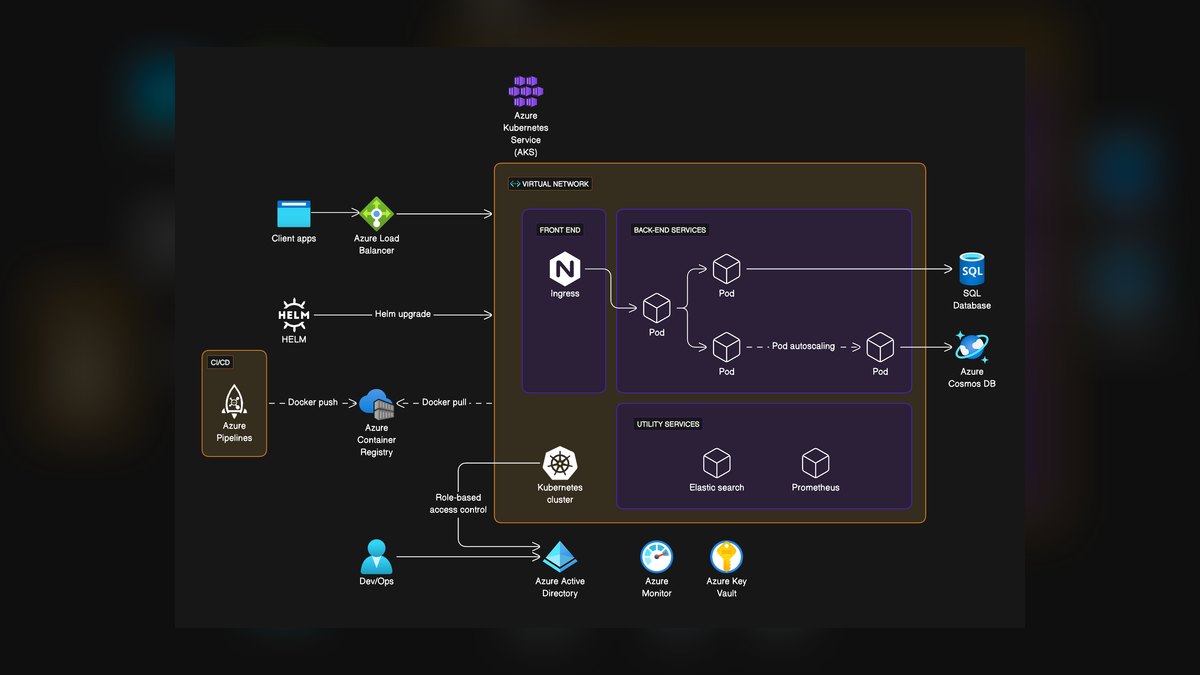1200x675 pixels.
Task: Select the Client apps window icon
Action: [294, 213]
